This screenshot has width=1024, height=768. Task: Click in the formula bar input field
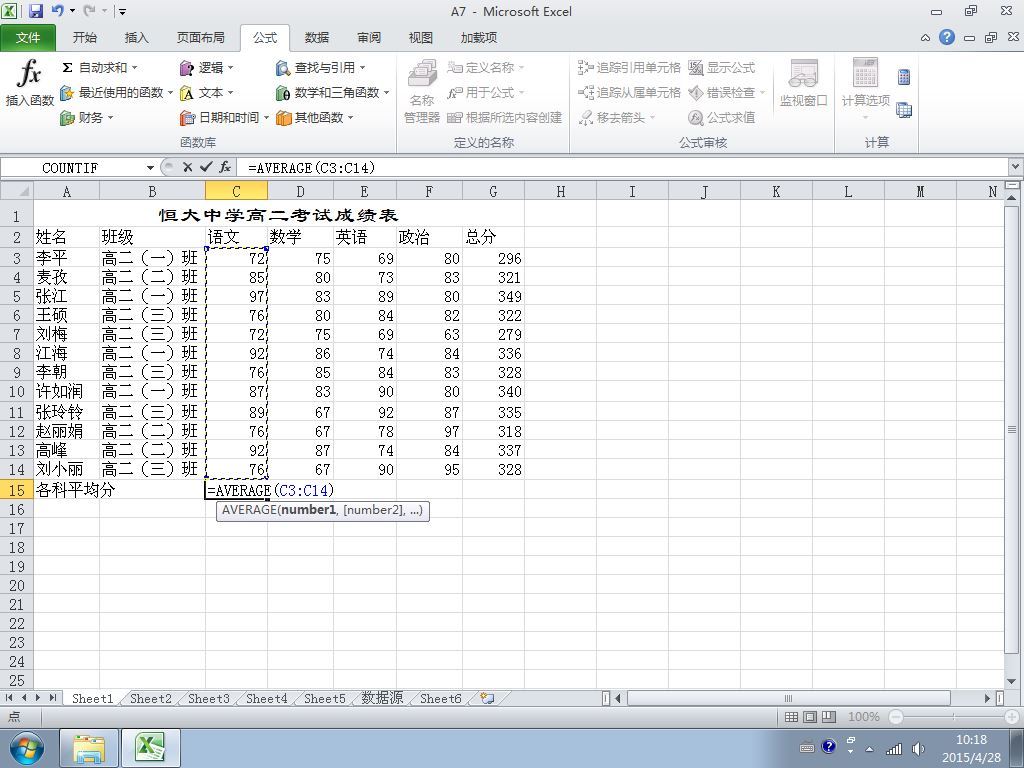tap(624, 168)
